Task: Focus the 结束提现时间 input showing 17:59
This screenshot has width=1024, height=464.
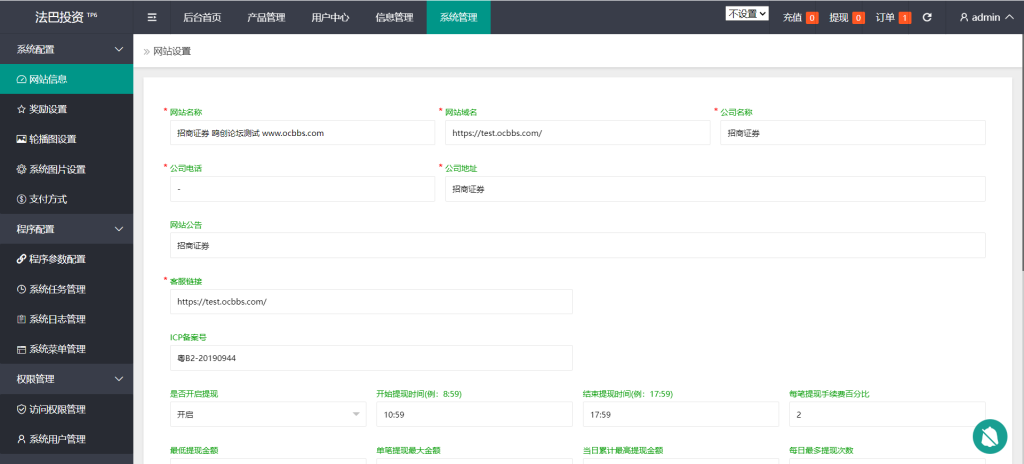Action: tap(680, 414)
